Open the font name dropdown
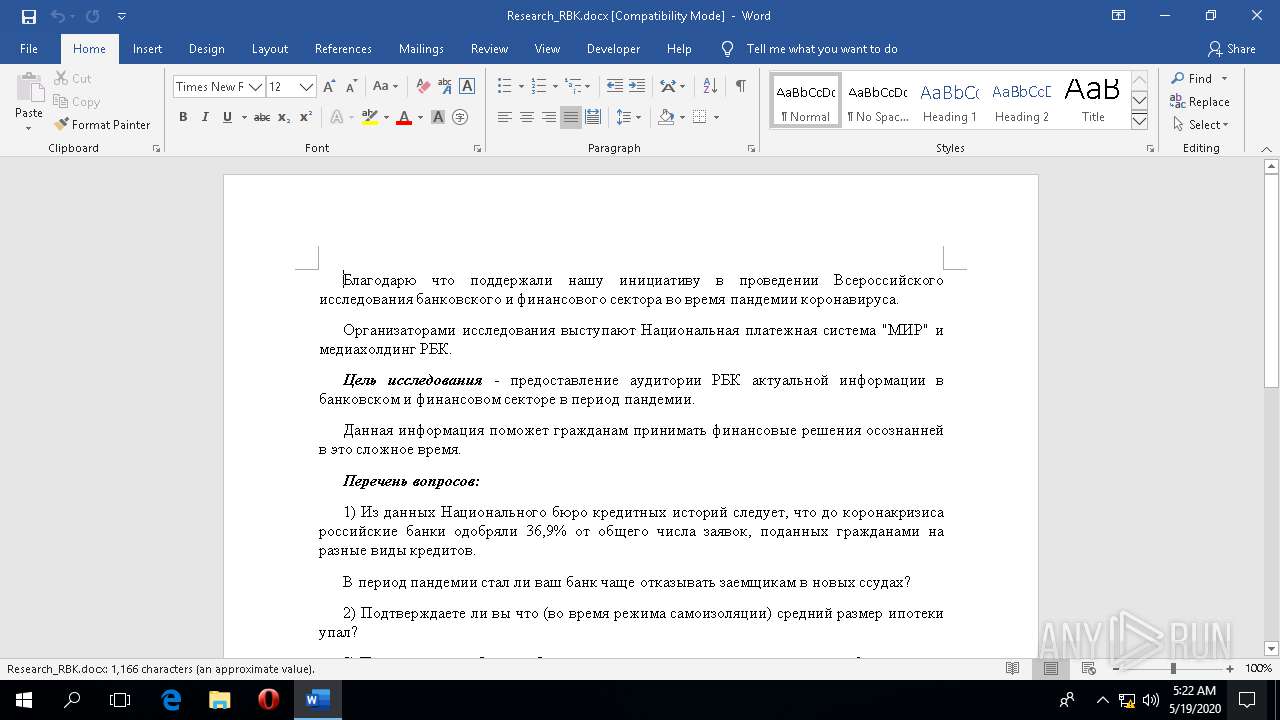Screen dimensions: 1280x720 [255, 87]
